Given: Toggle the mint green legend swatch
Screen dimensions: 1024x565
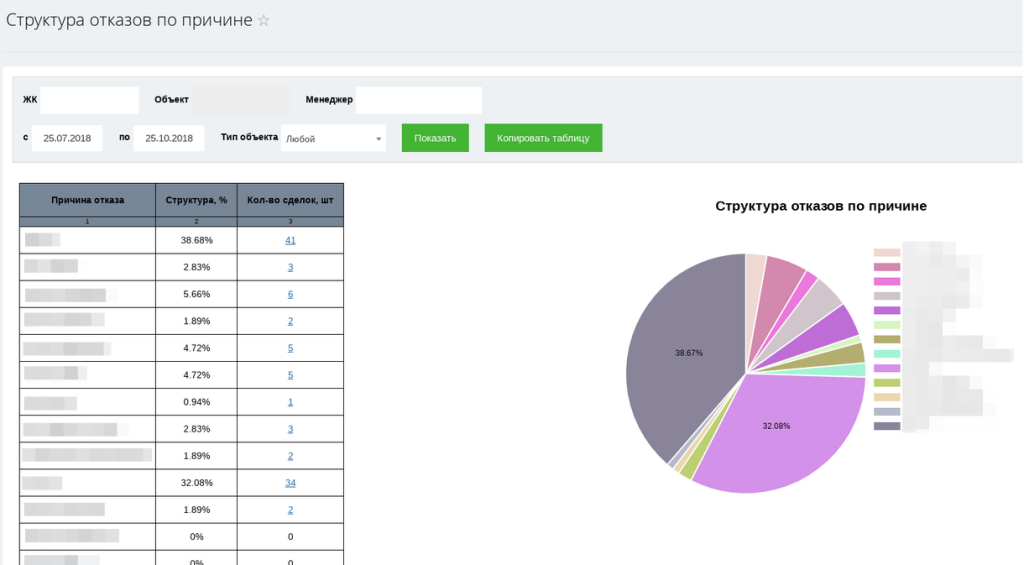Looking at the screenshot, I should coord(887,354).
